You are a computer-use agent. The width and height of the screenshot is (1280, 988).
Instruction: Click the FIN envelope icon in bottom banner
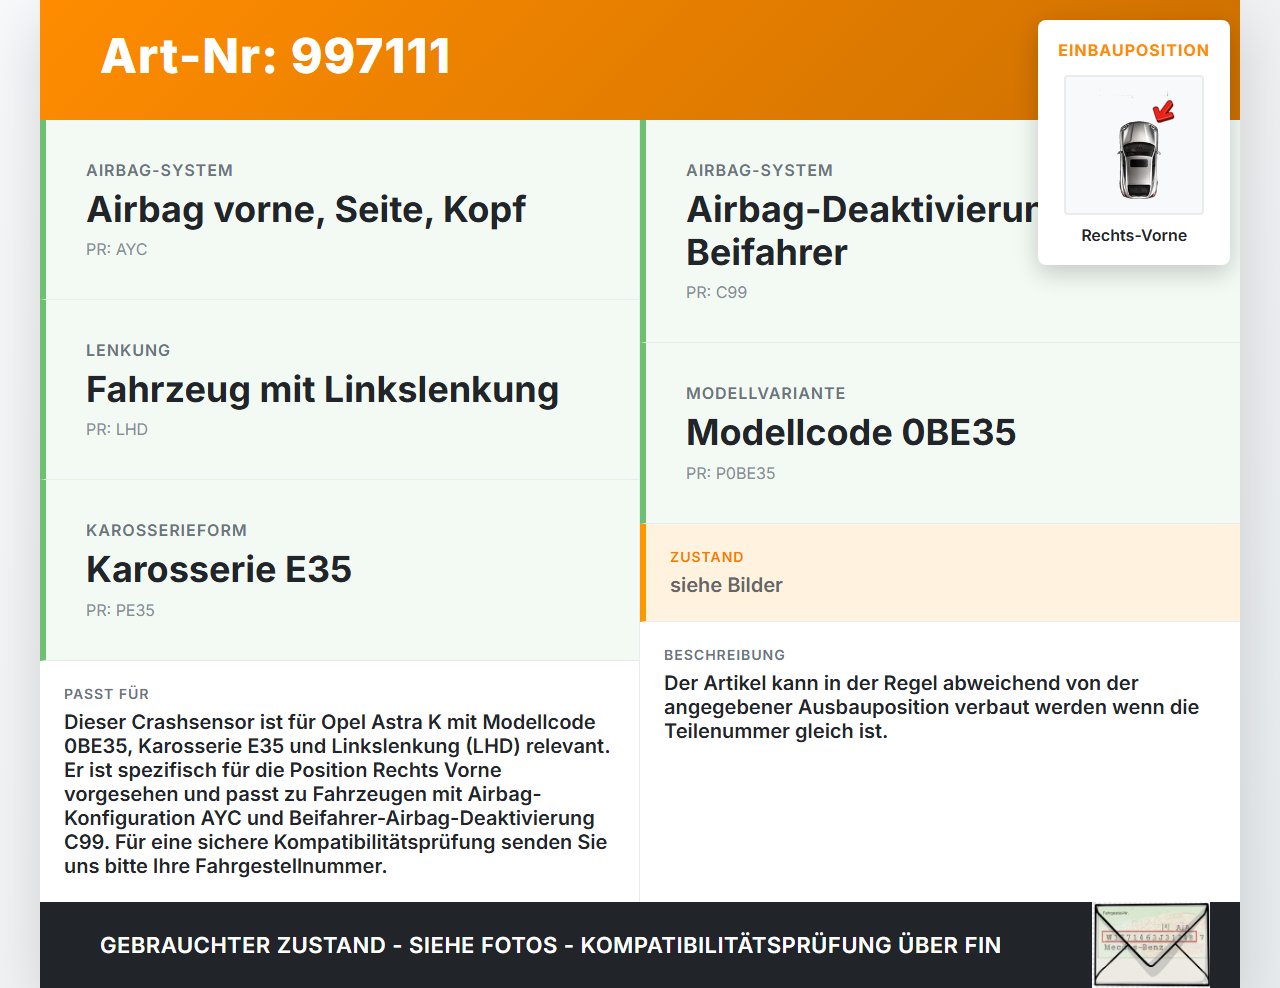(1148, 944)
